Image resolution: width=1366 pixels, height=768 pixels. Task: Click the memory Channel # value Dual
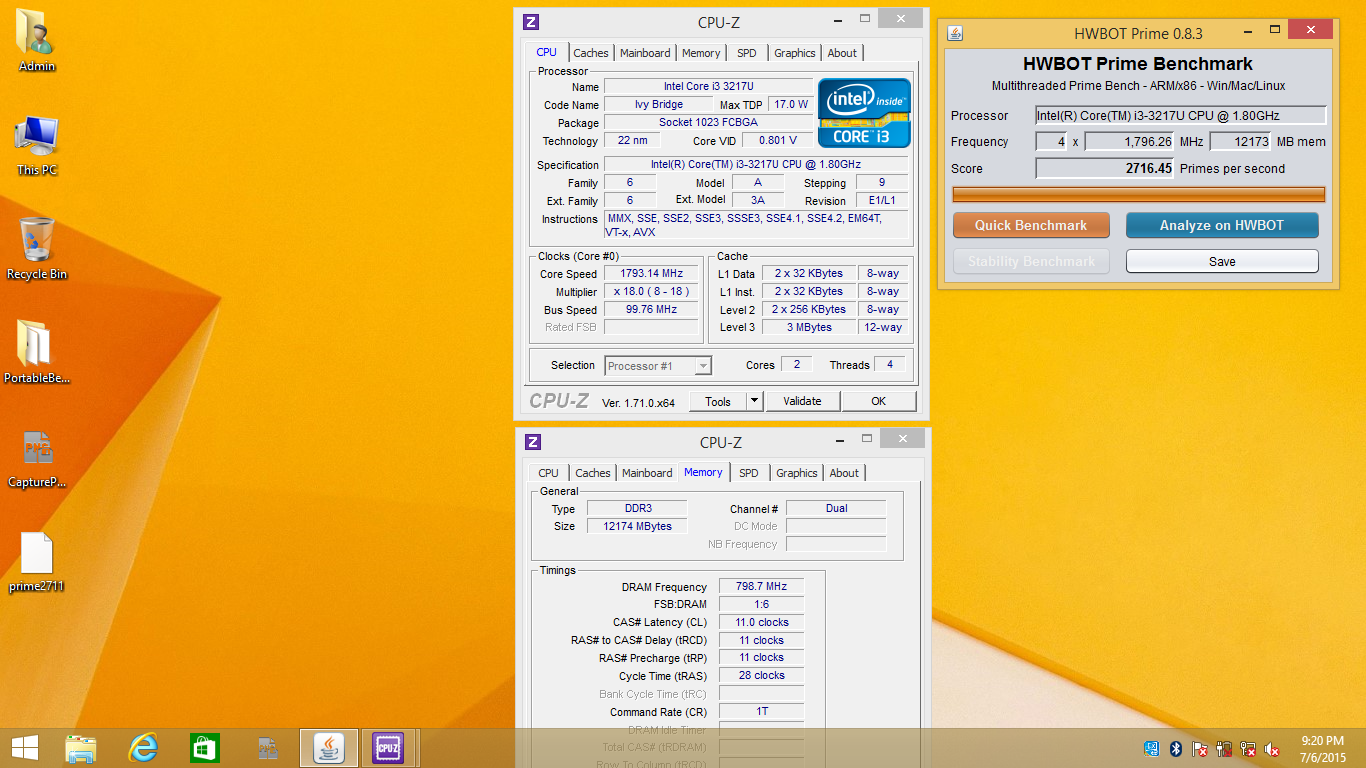[836, 508]
